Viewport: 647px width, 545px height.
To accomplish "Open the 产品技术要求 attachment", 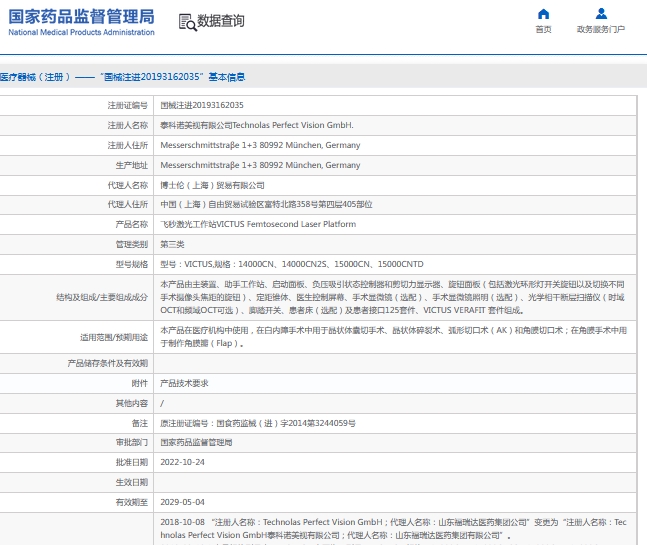I will [184, 383].
